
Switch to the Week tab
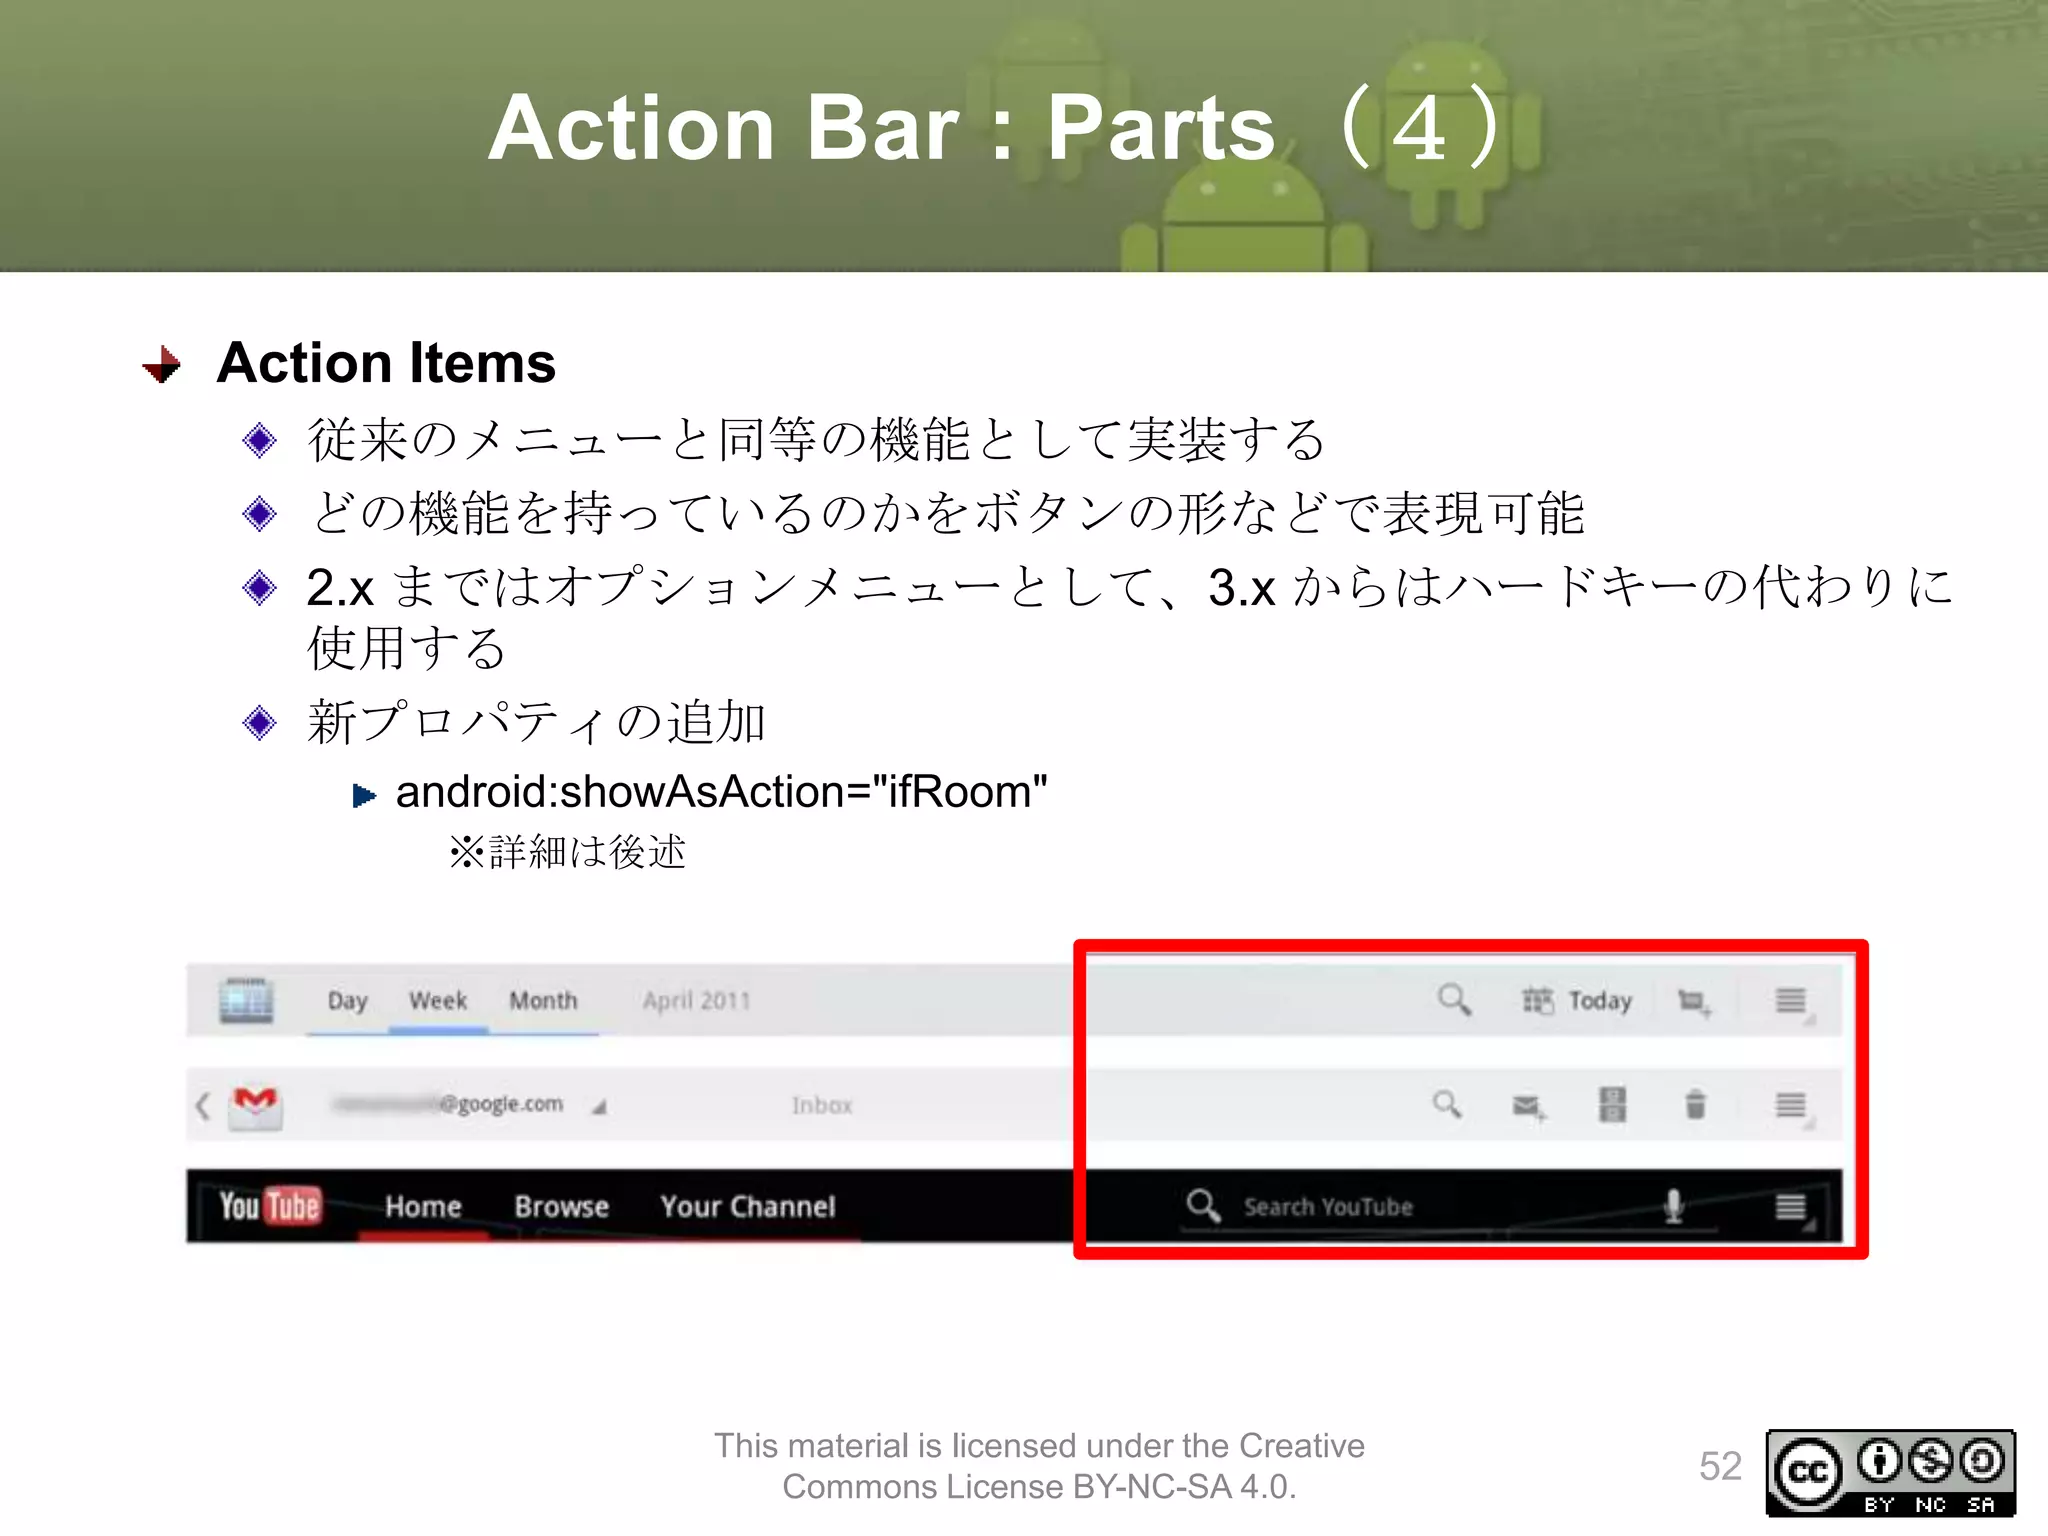pyautogui.click(x=438, y=1001)
